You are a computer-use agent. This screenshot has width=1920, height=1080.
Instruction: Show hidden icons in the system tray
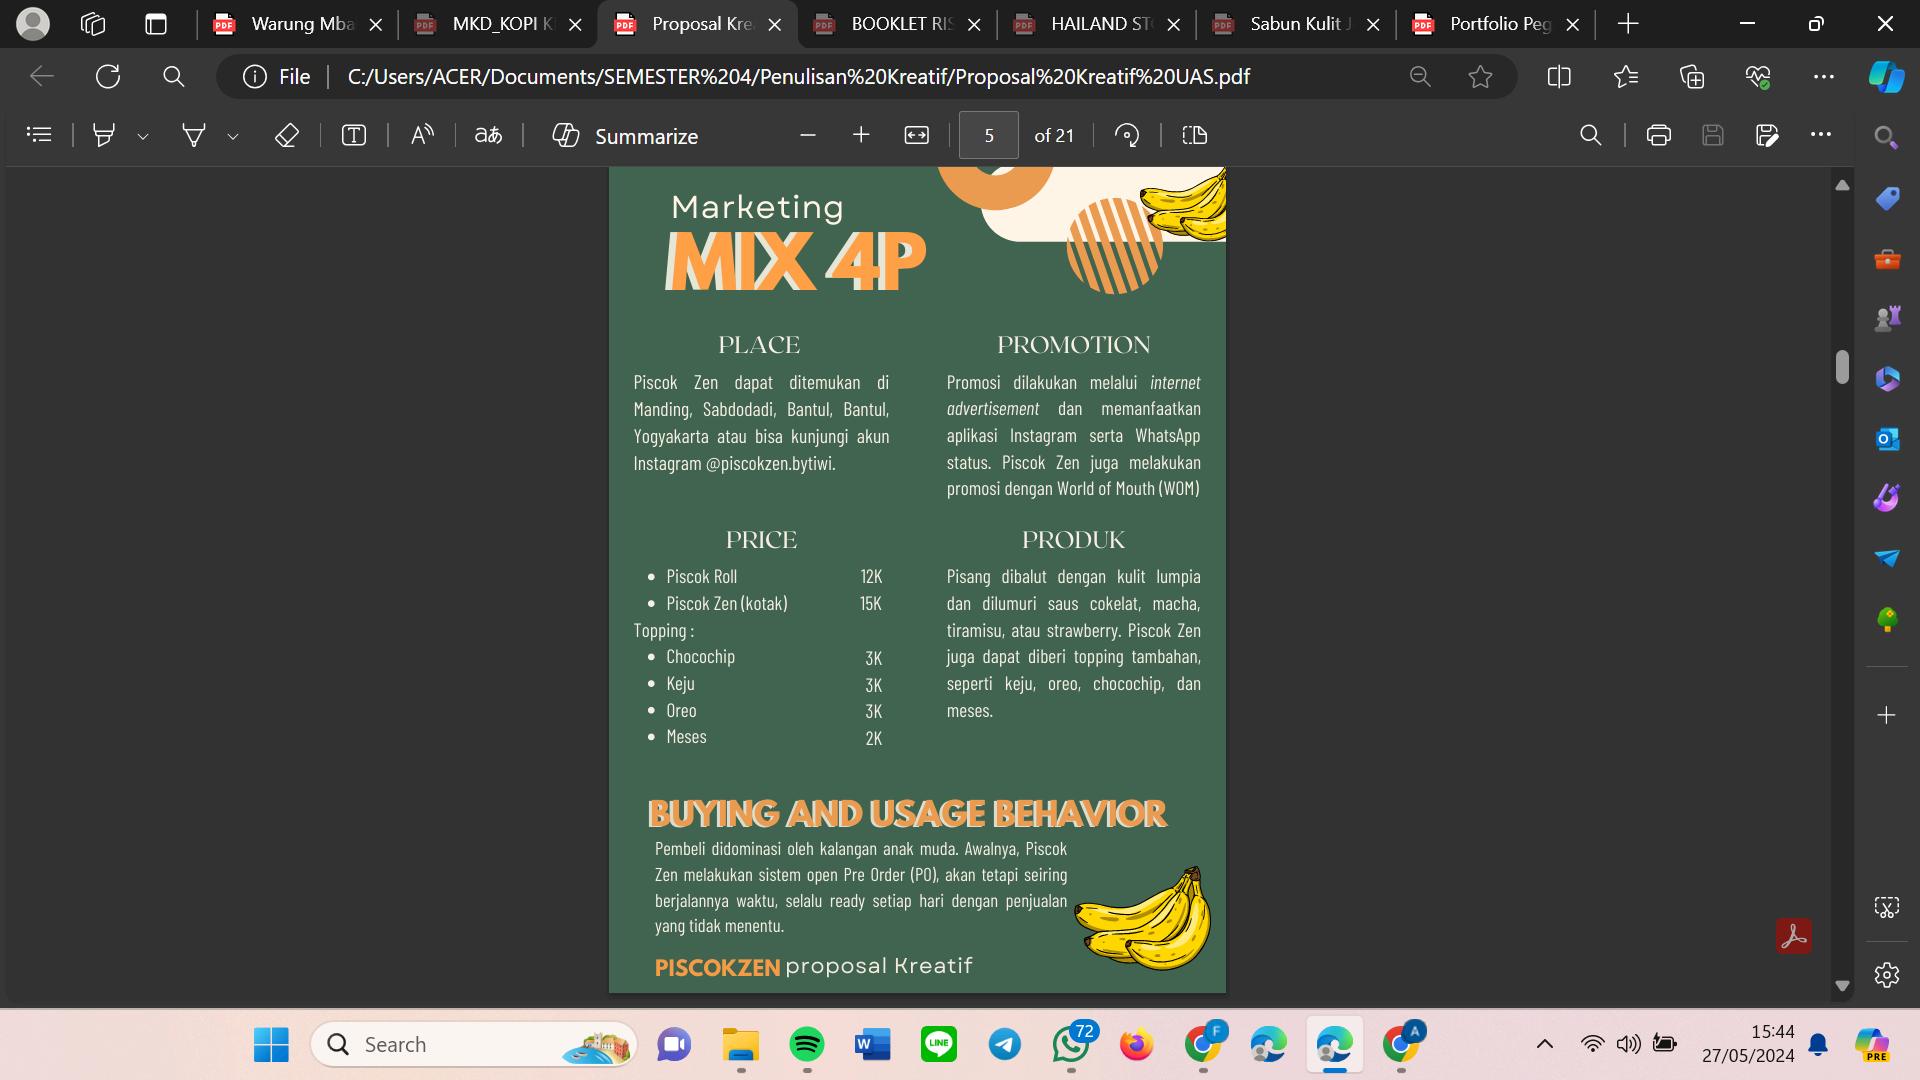(1544, 1044)
